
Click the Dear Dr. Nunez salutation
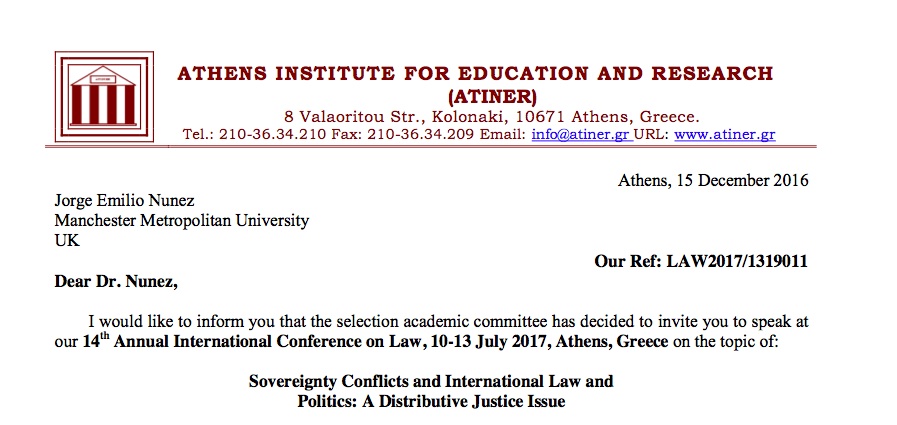[x=116, y=280]
